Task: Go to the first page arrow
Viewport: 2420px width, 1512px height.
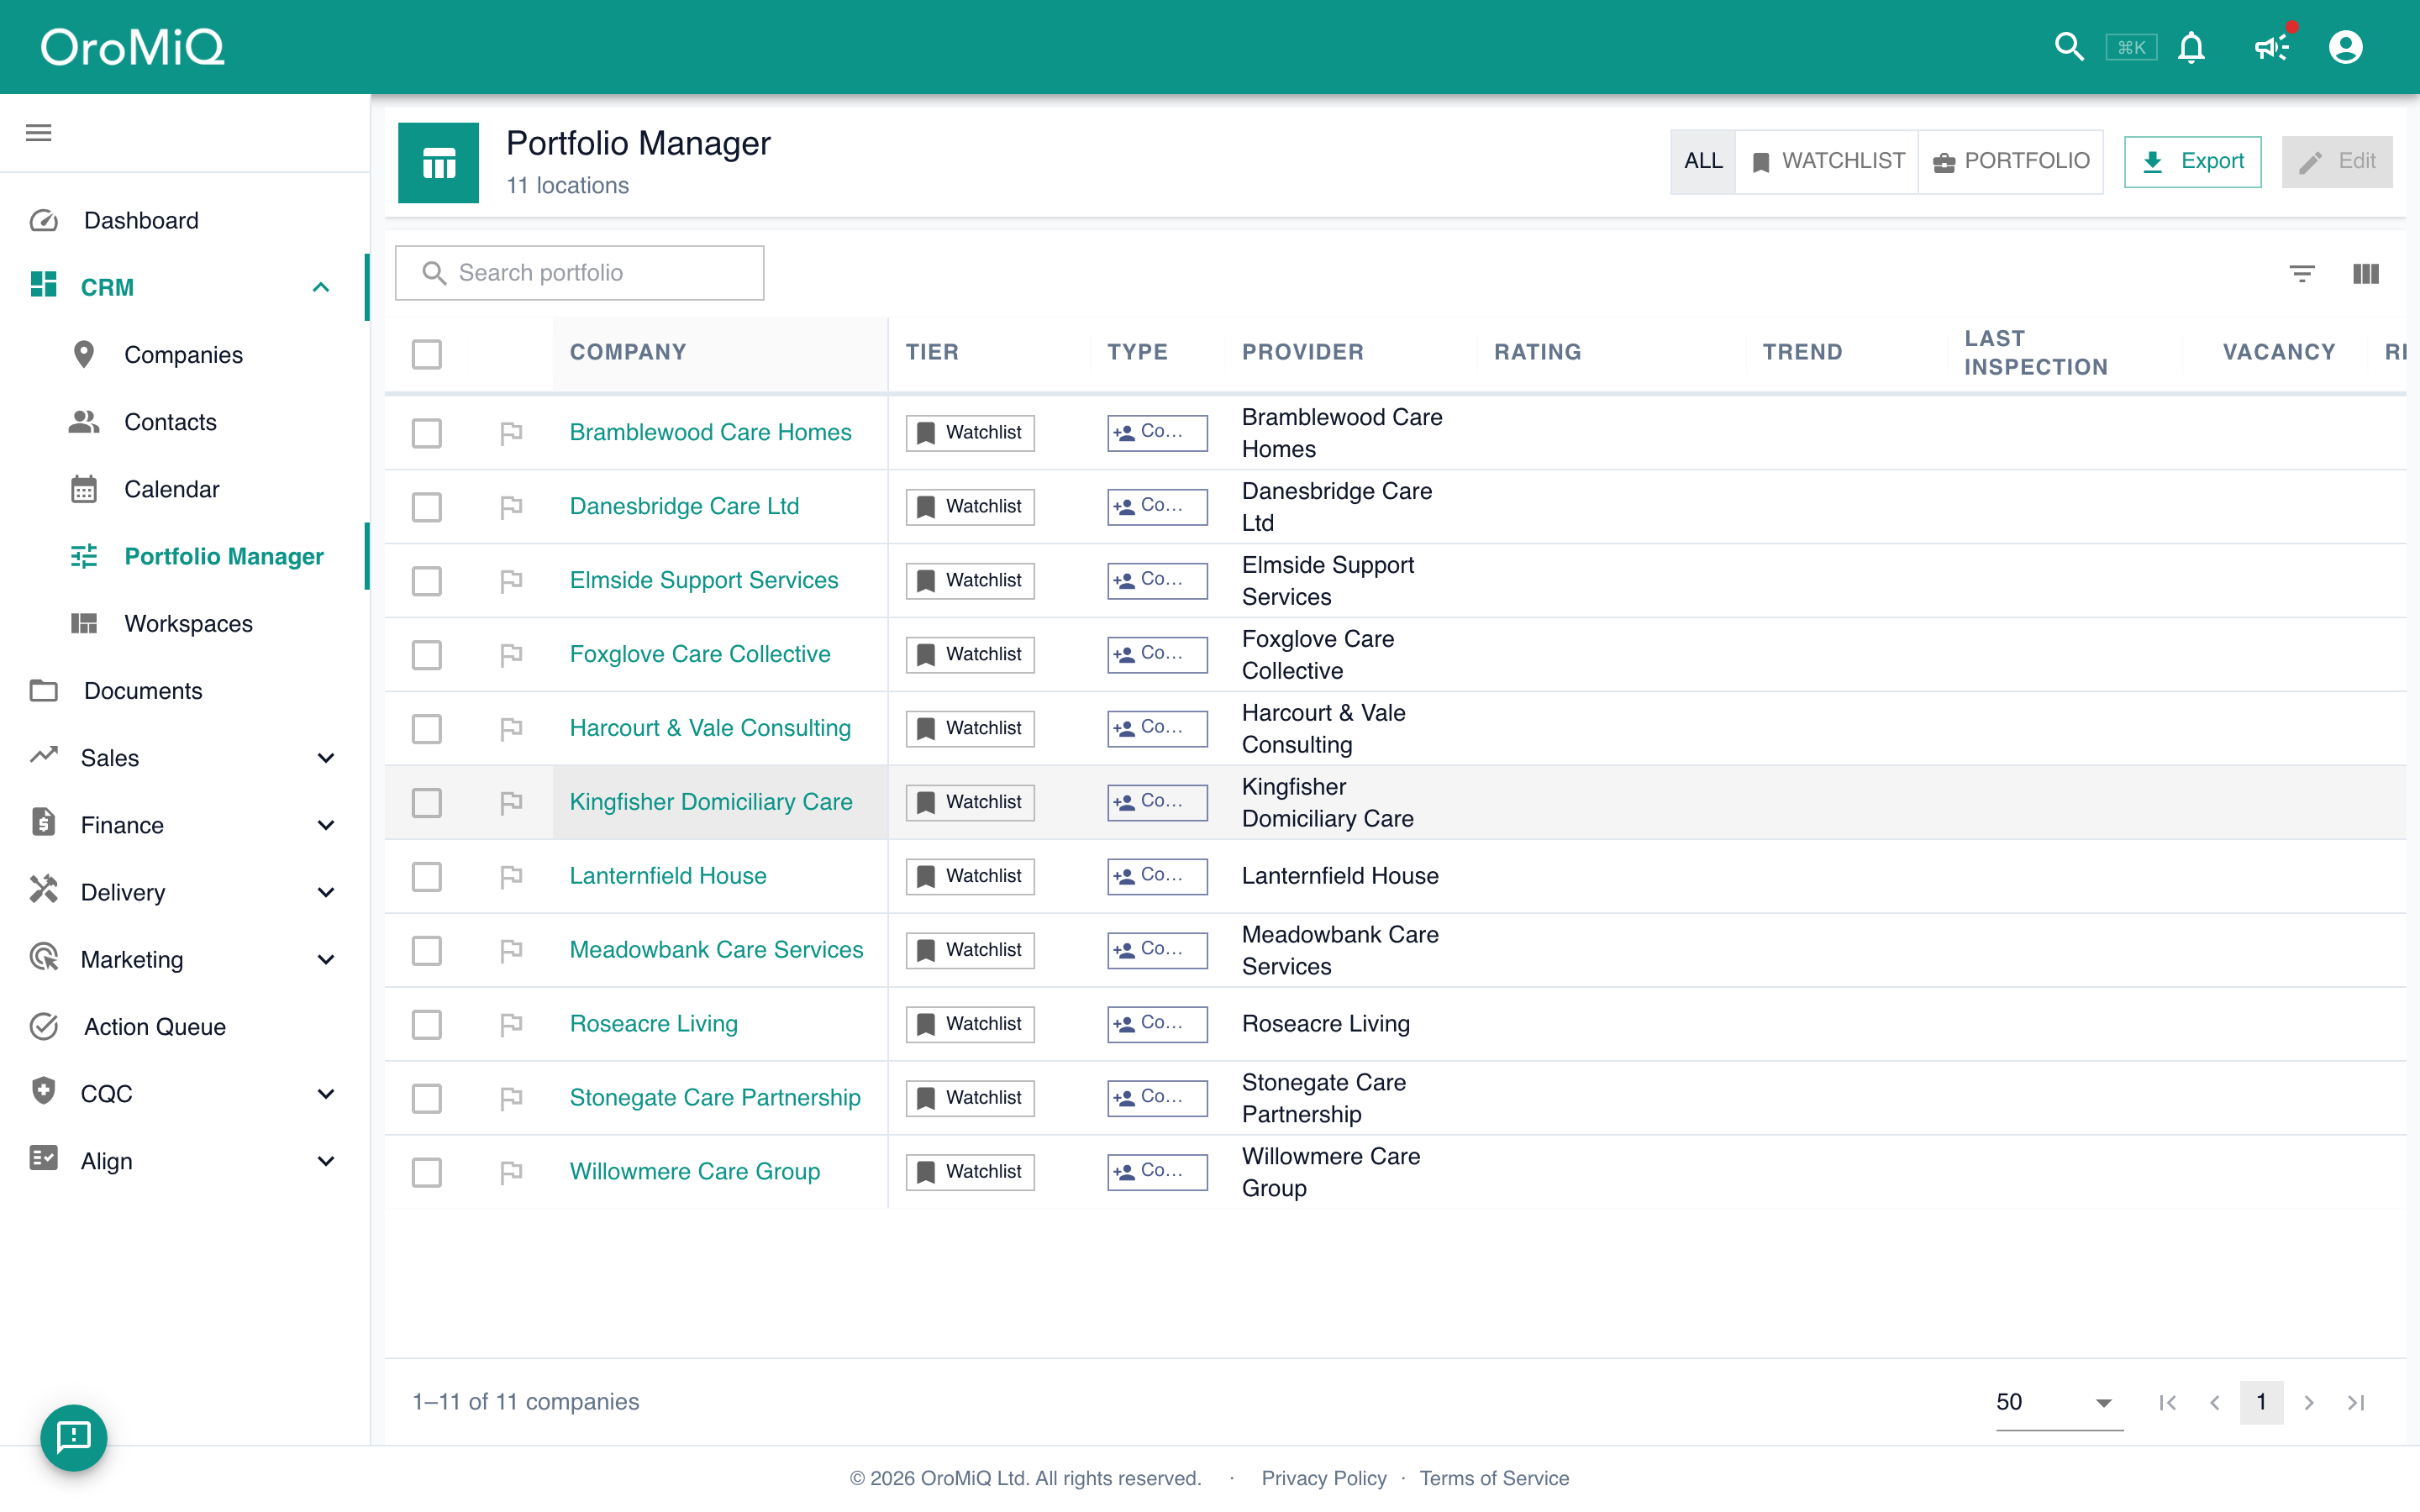Action: [x=2167, y=1402]
